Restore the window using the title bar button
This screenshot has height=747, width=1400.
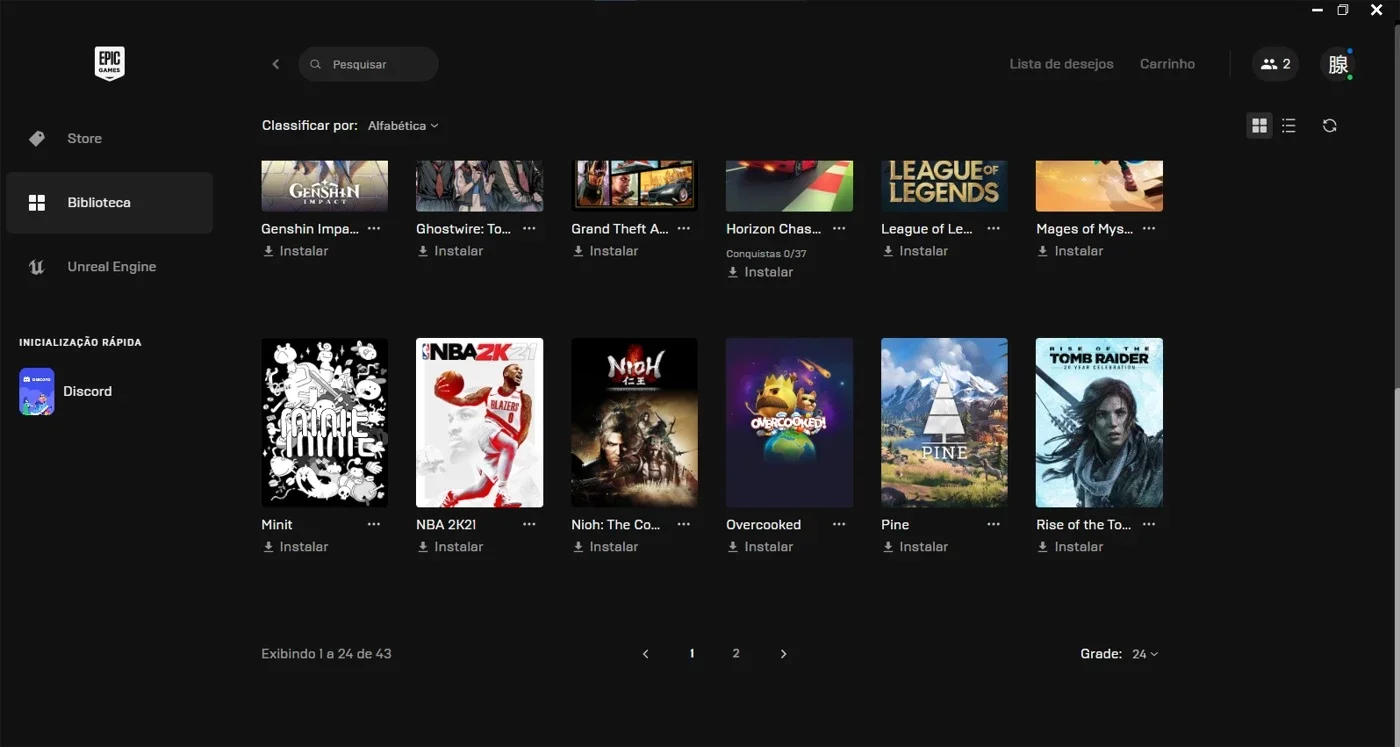point(1343,10)
